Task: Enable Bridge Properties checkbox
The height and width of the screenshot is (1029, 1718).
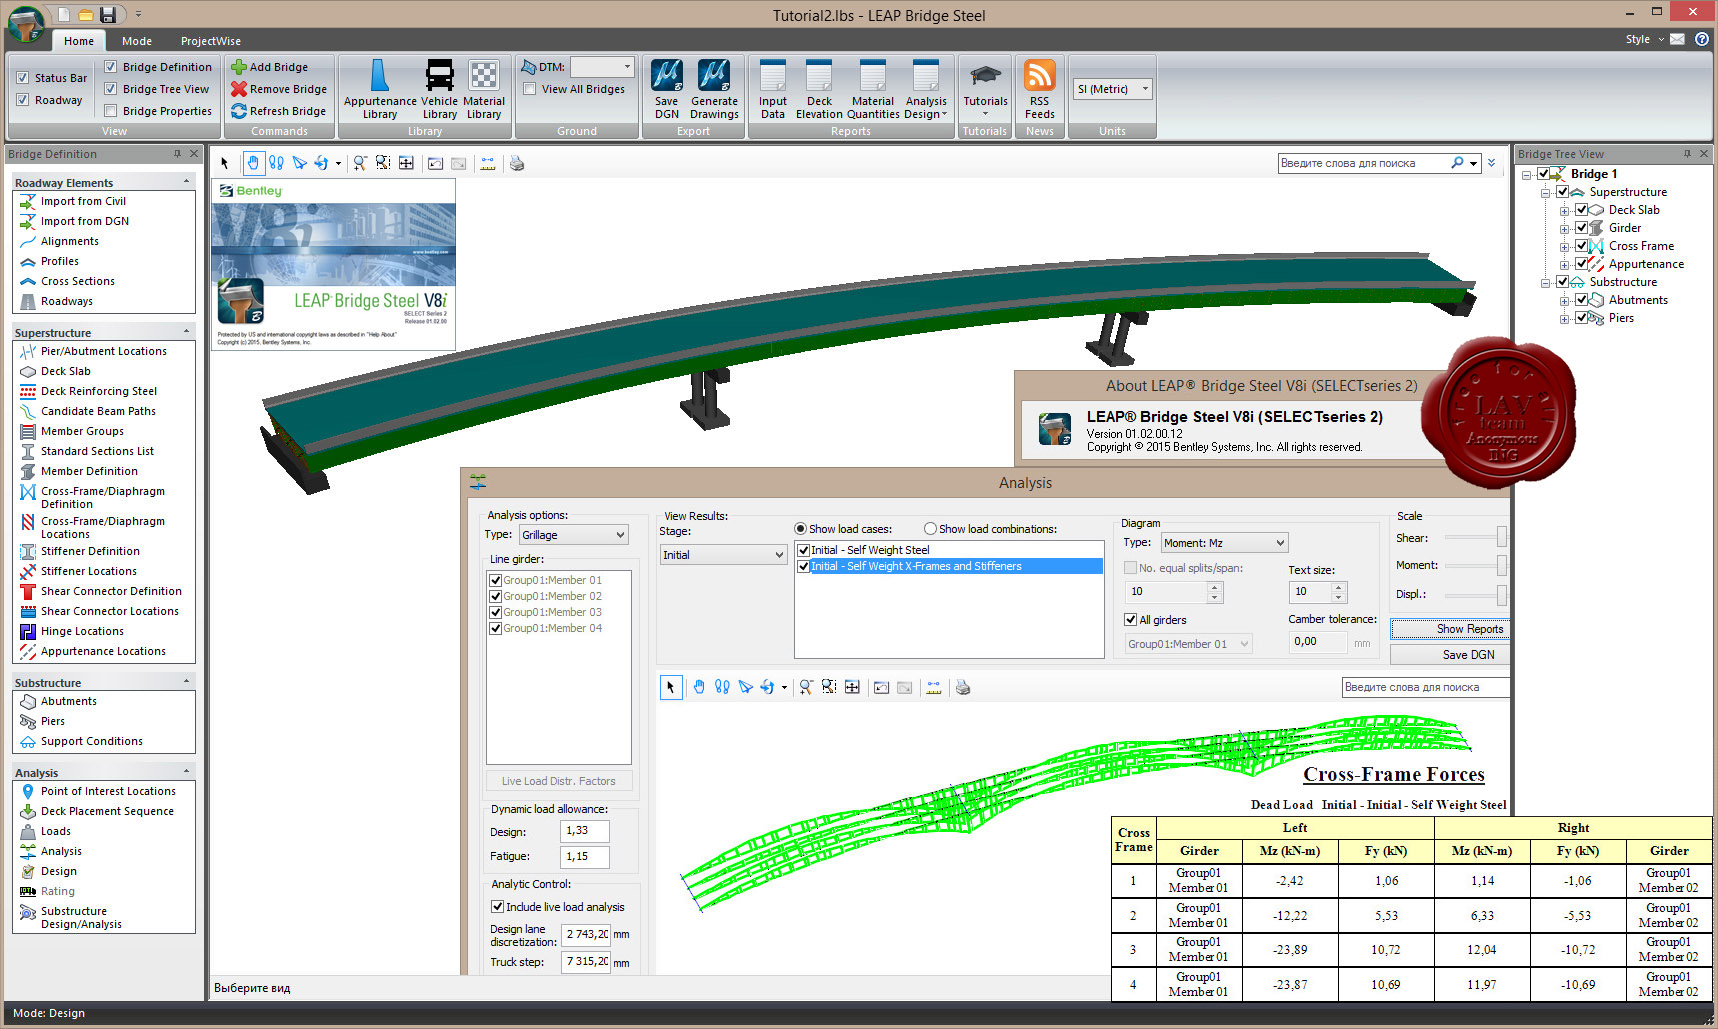Action: click(111, 111)
